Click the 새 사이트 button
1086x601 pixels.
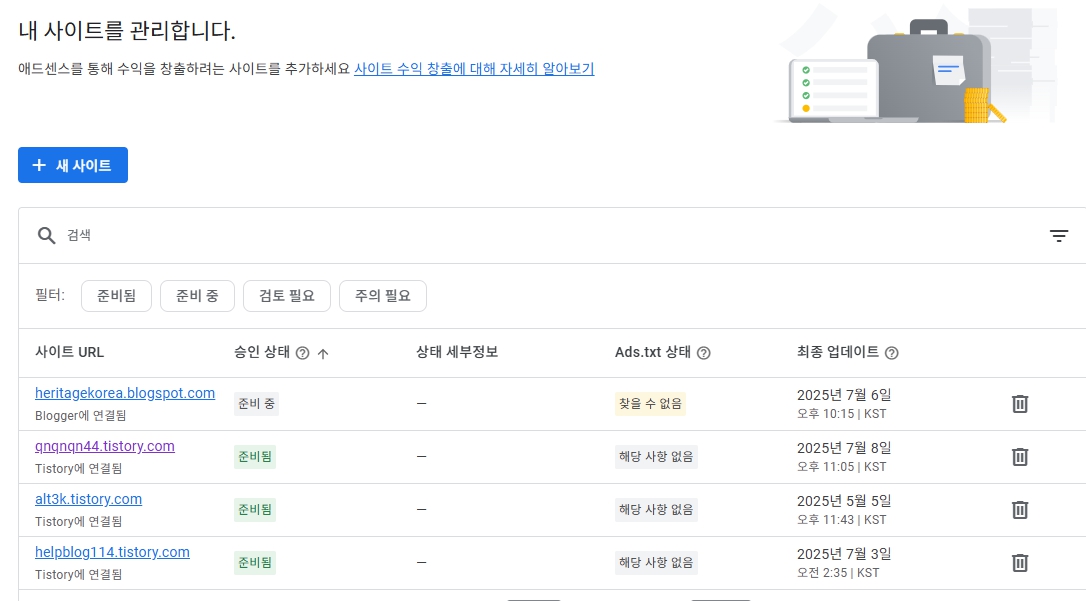point(73,165)
